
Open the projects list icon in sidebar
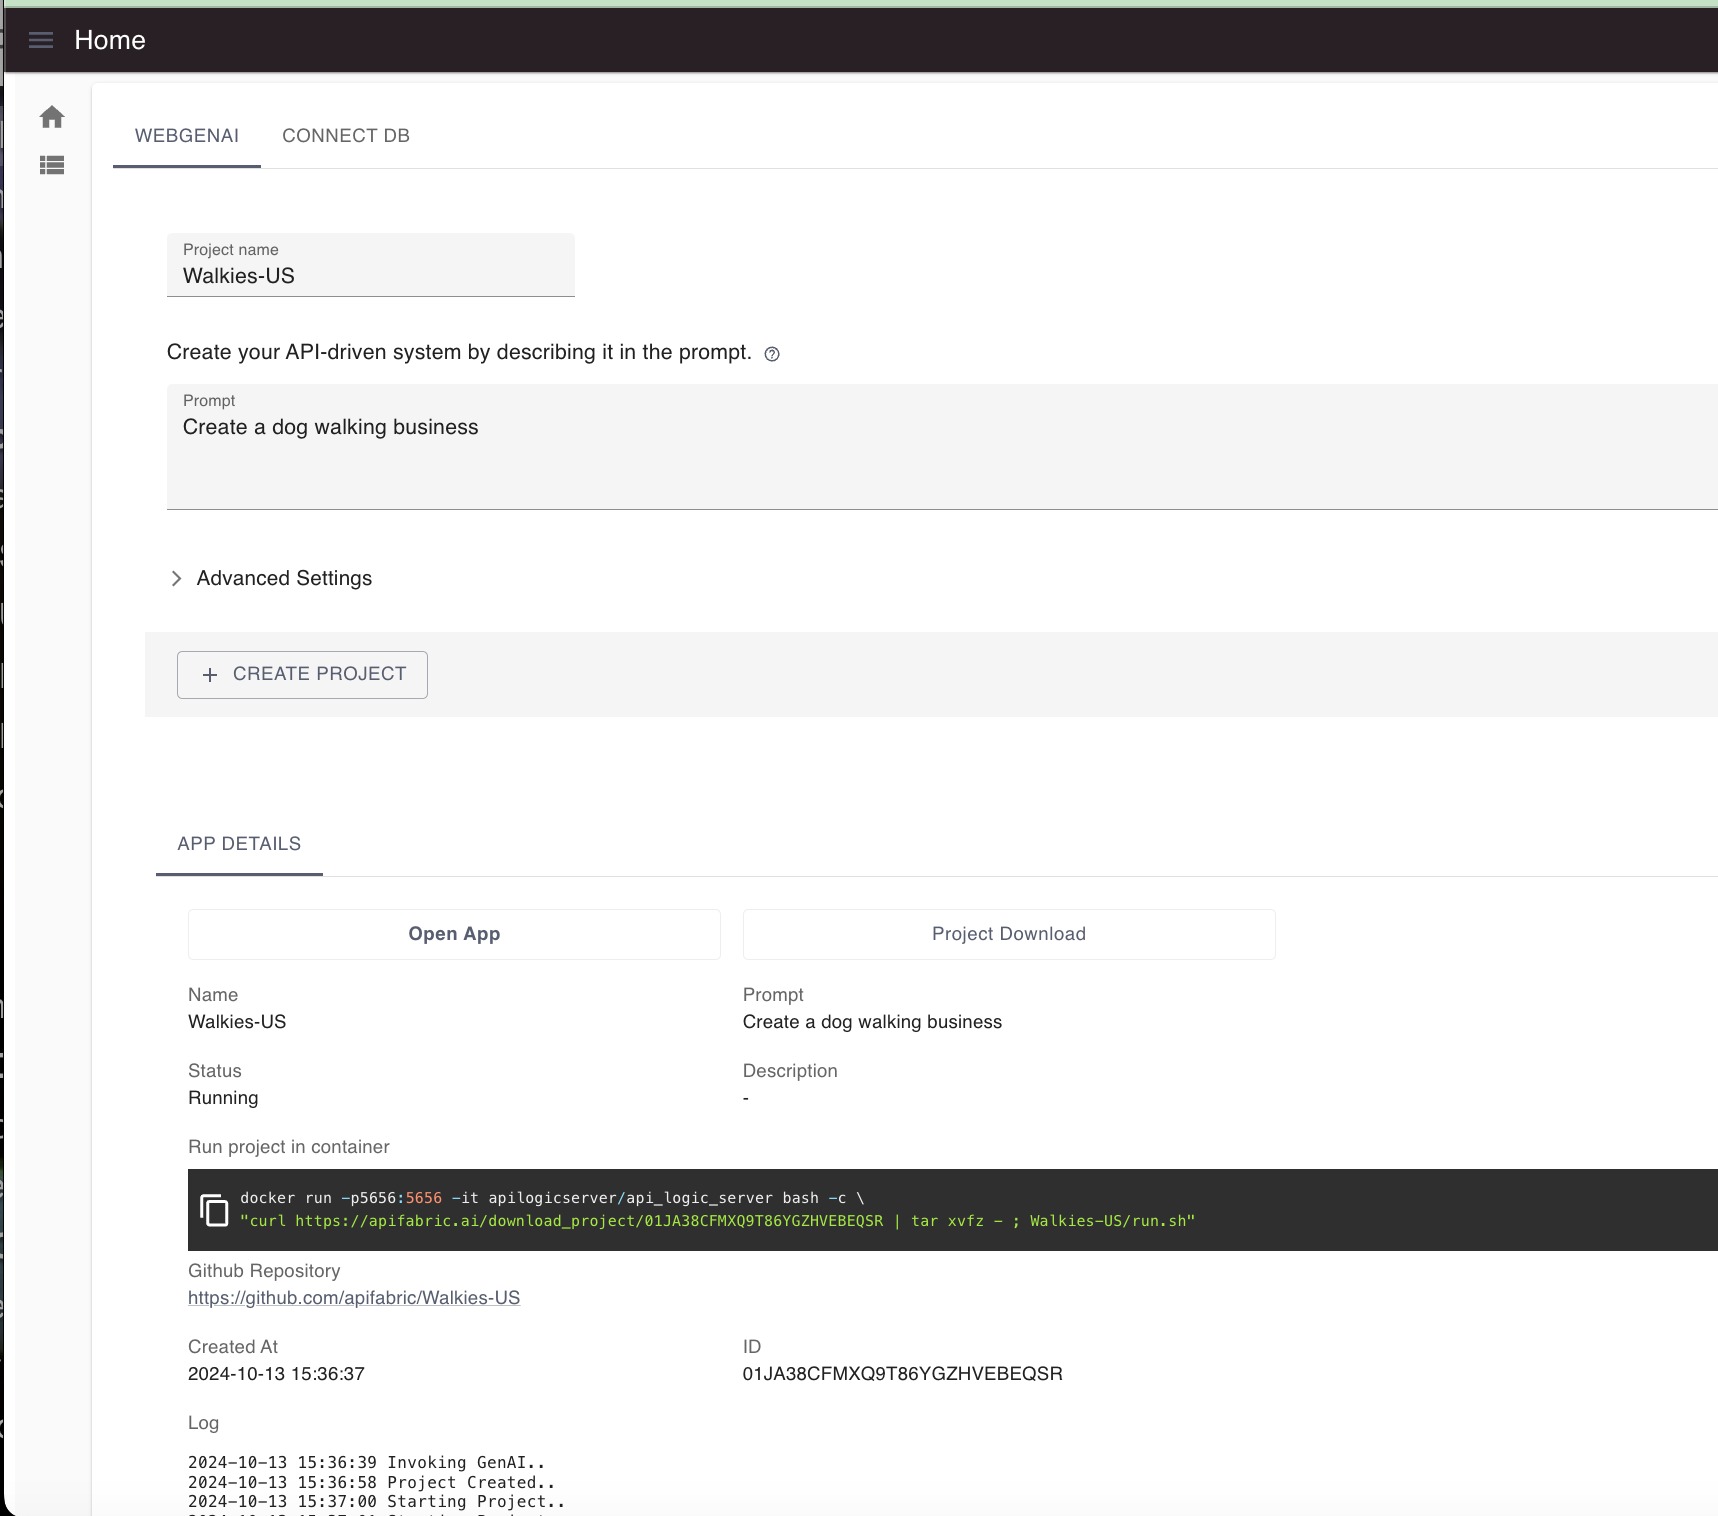click(x=52, y=165)
